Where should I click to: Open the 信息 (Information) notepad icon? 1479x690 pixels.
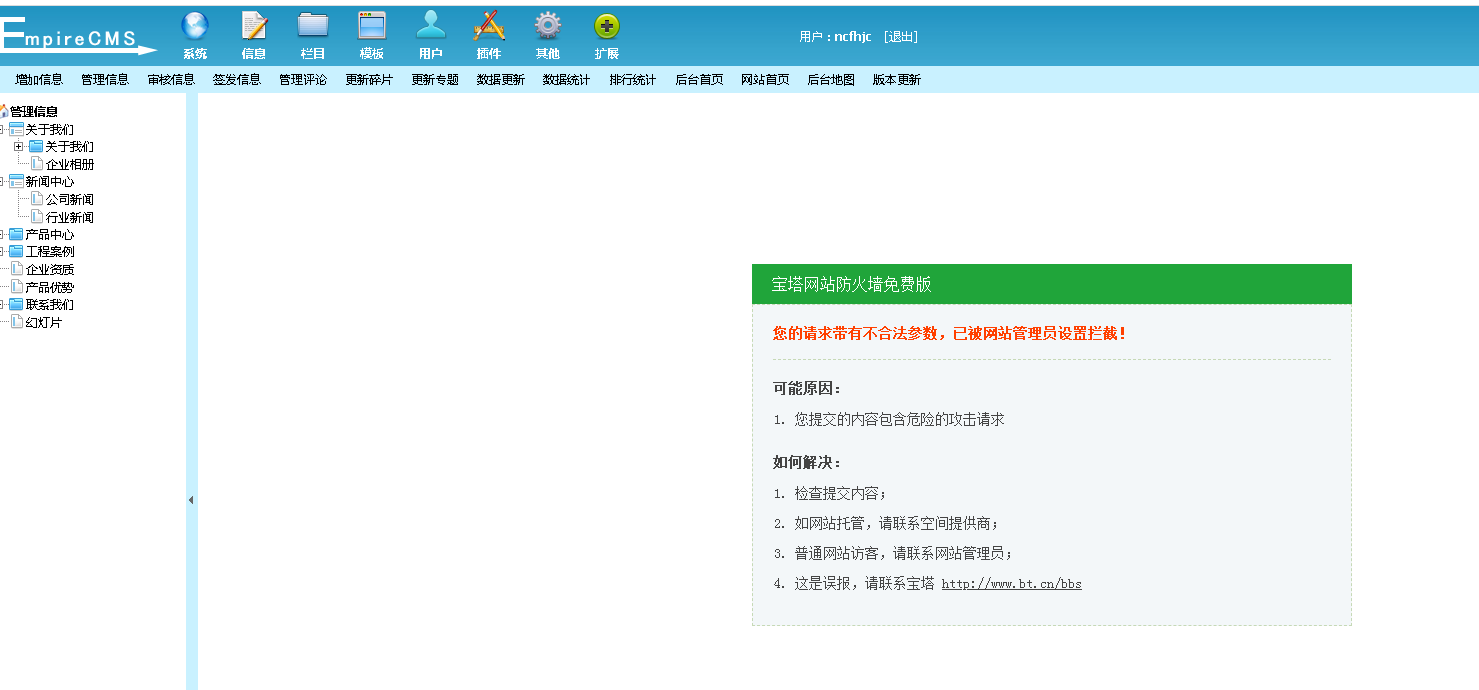(x=254, y=26)
